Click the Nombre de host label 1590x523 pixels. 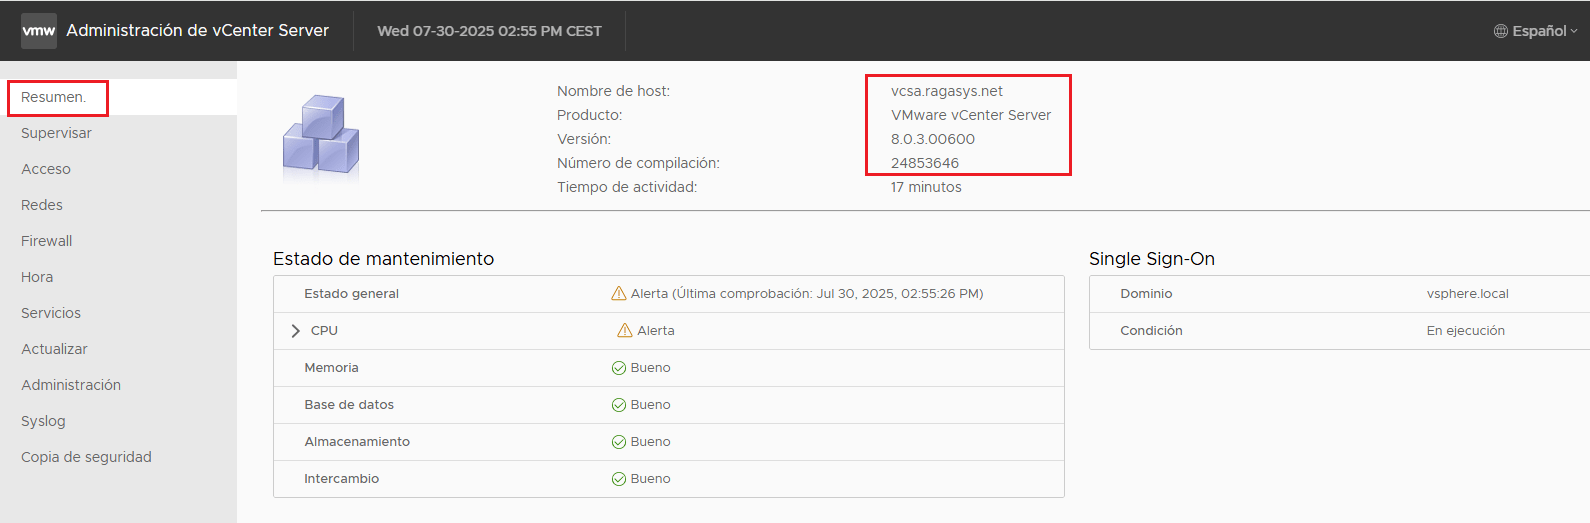click(614, 91)
